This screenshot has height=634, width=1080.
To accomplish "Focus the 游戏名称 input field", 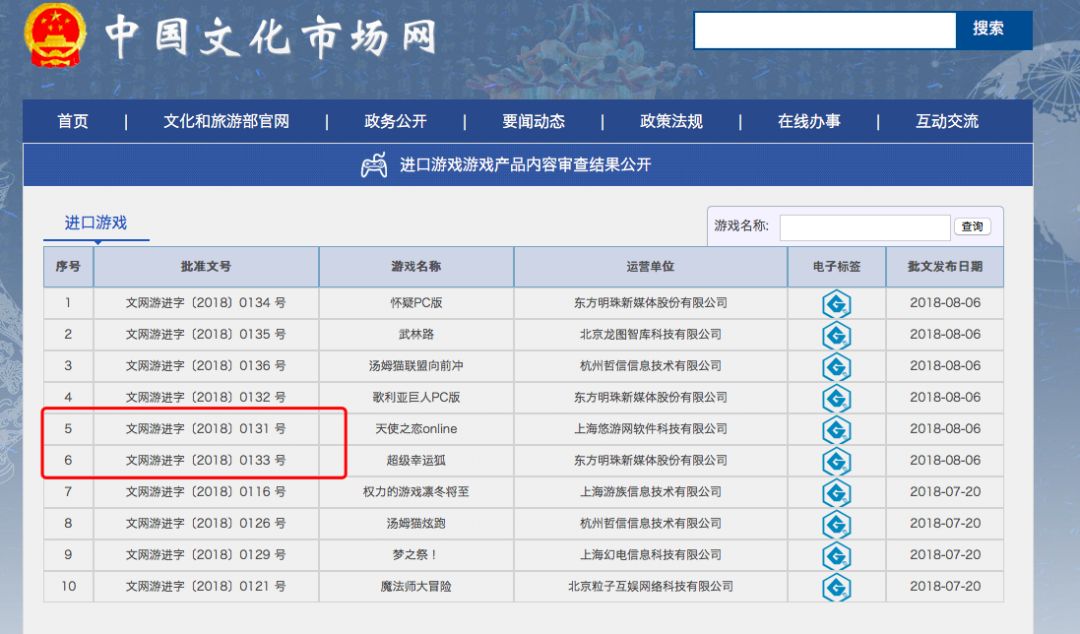I will click(x=864, y=227).
